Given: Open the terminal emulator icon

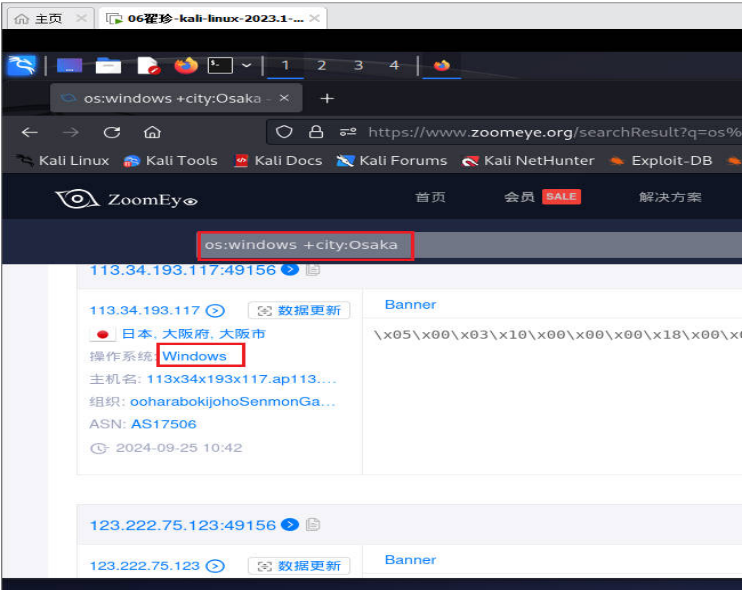Looking at the screenshot, I should coord(220,65).
